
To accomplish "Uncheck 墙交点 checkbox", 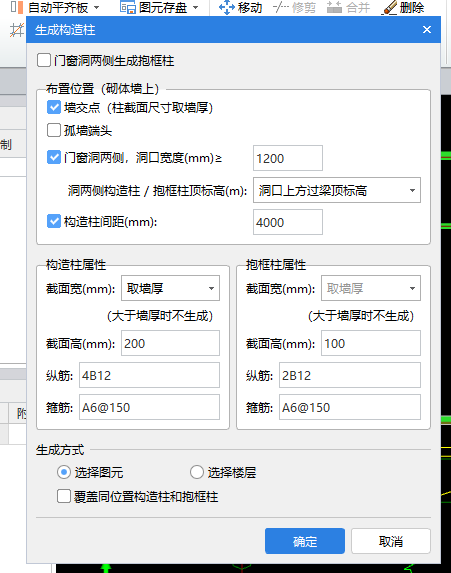I will (x=54, y=107).
